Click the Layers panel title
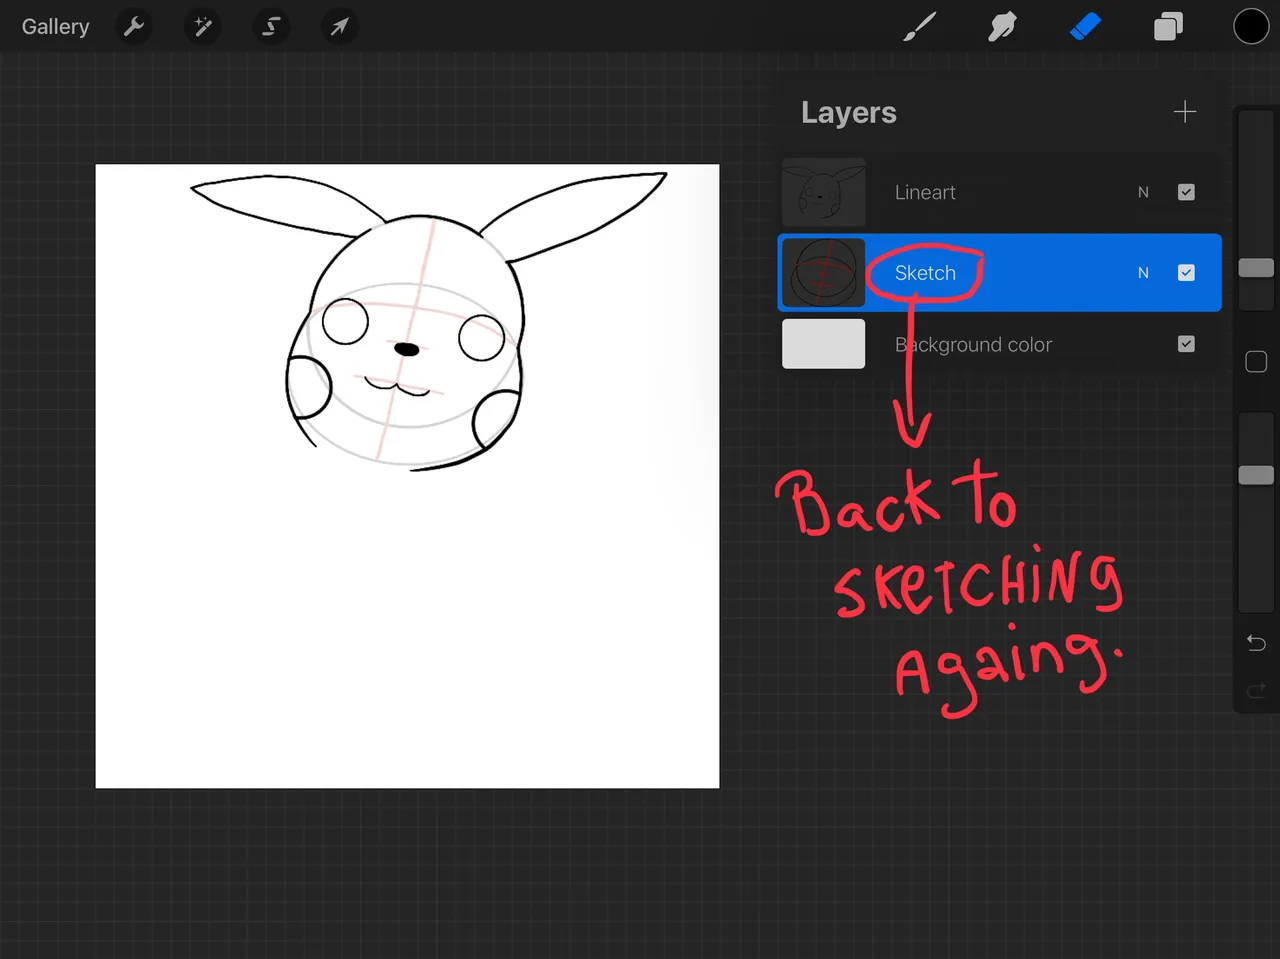Screen dimensions: 1280x959 pyautogui.click(x=848, y=113)
